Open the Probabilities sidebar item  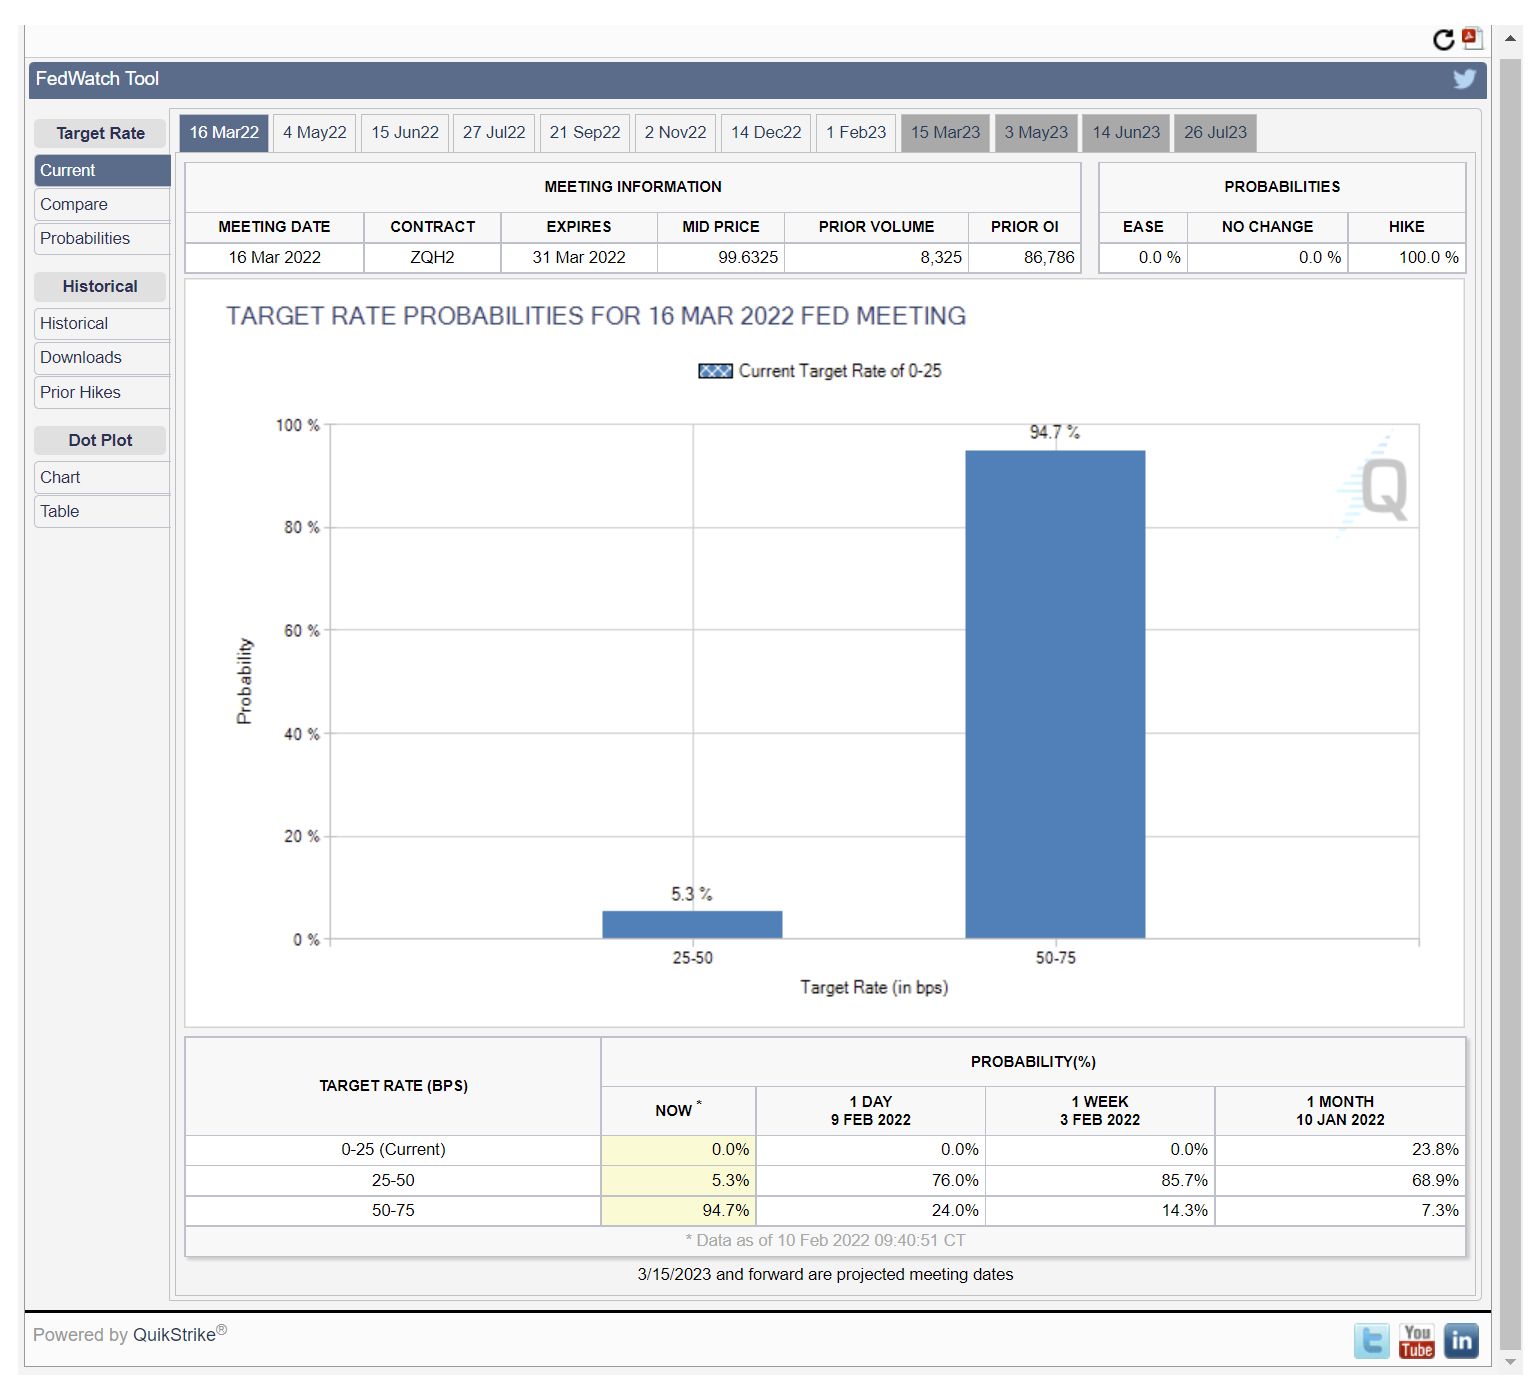(85, 239)
